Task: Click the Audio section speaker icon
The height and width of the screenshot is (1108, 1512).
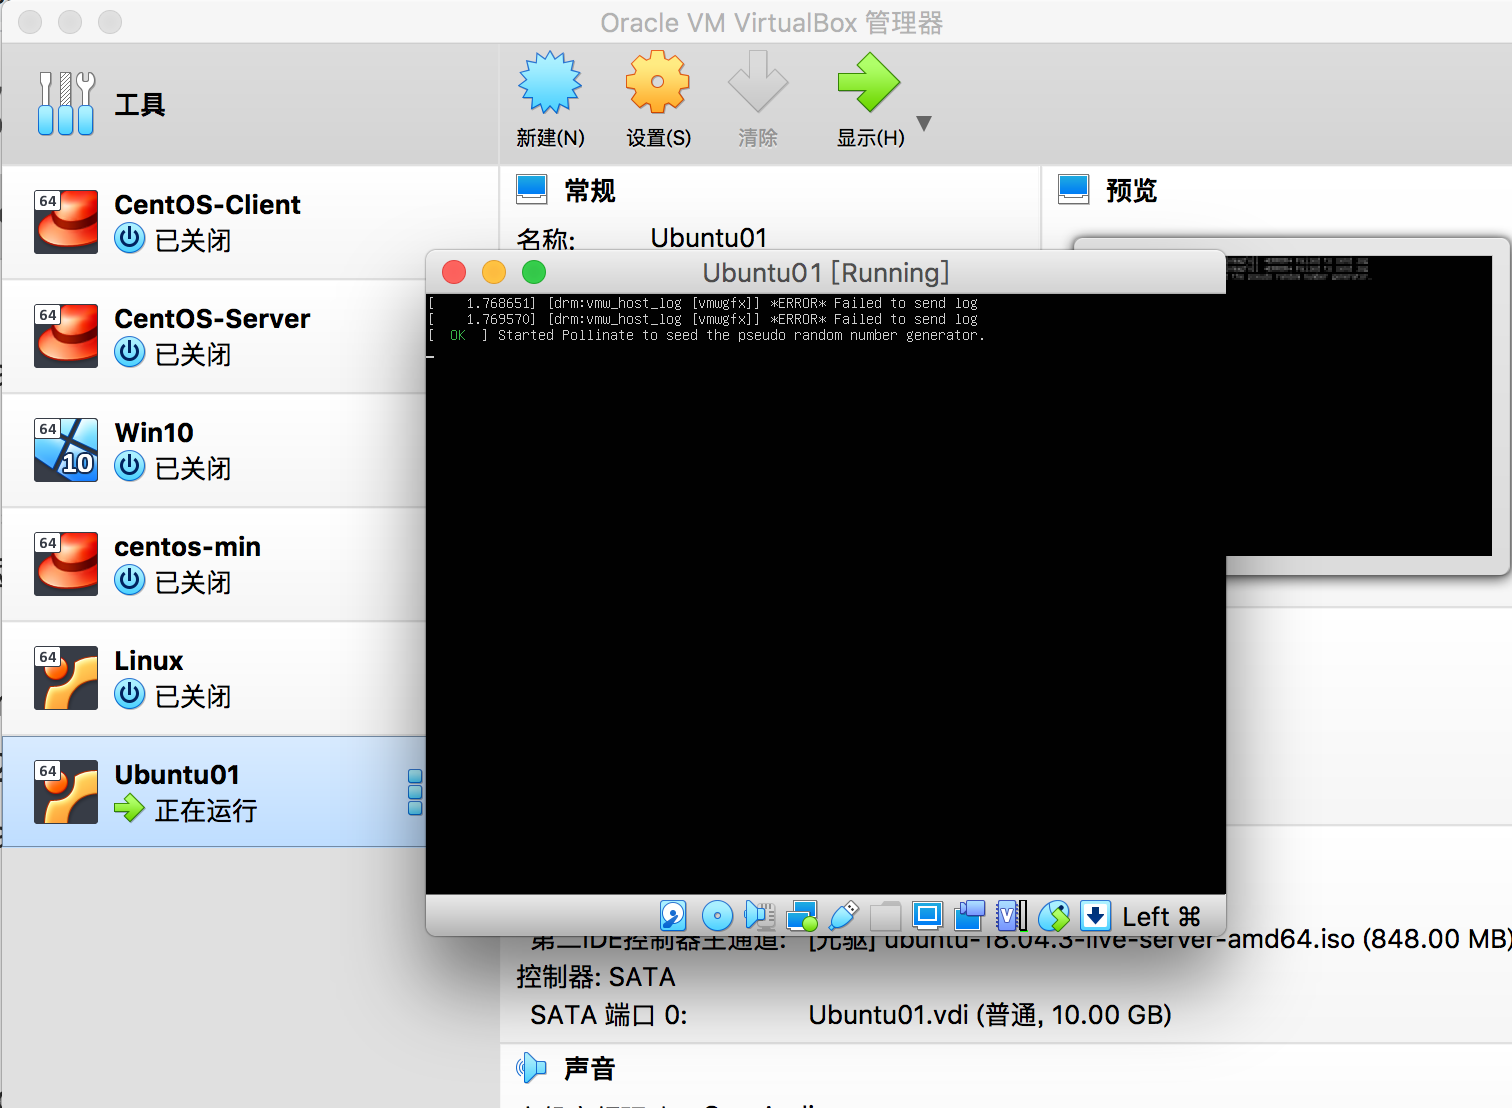Action: tap(532, 1068)
